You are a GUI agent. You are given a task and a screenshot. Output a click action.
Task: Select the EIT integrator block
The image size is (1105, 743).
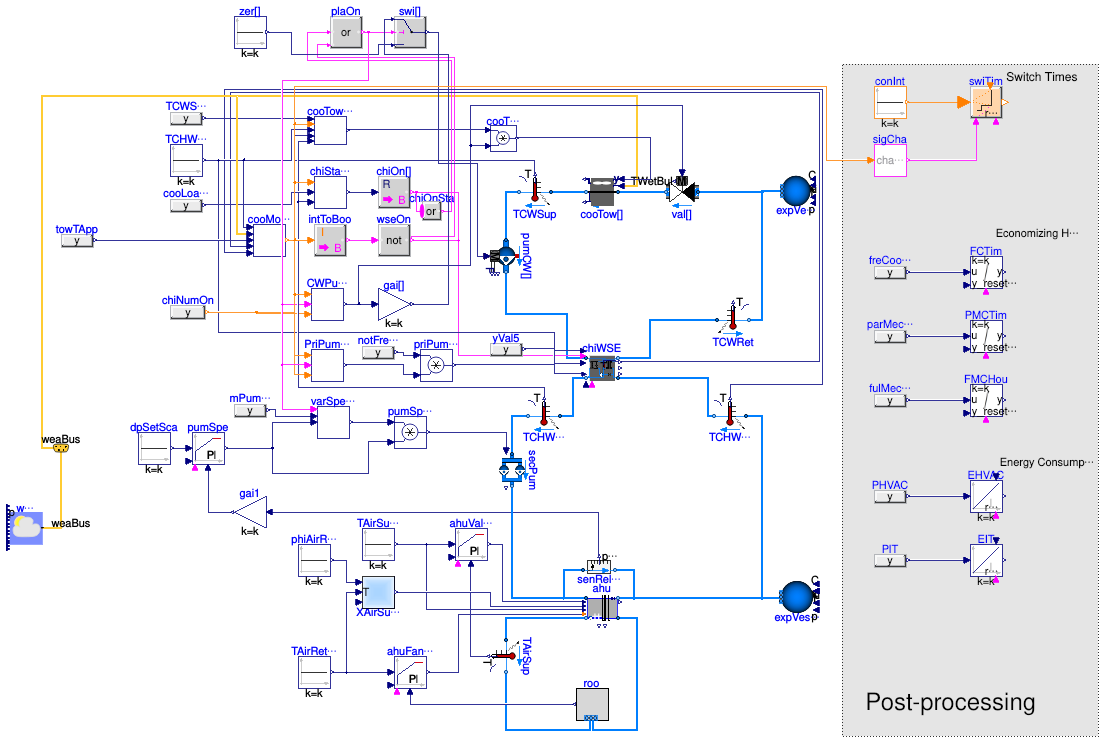[x=987, y=561]
